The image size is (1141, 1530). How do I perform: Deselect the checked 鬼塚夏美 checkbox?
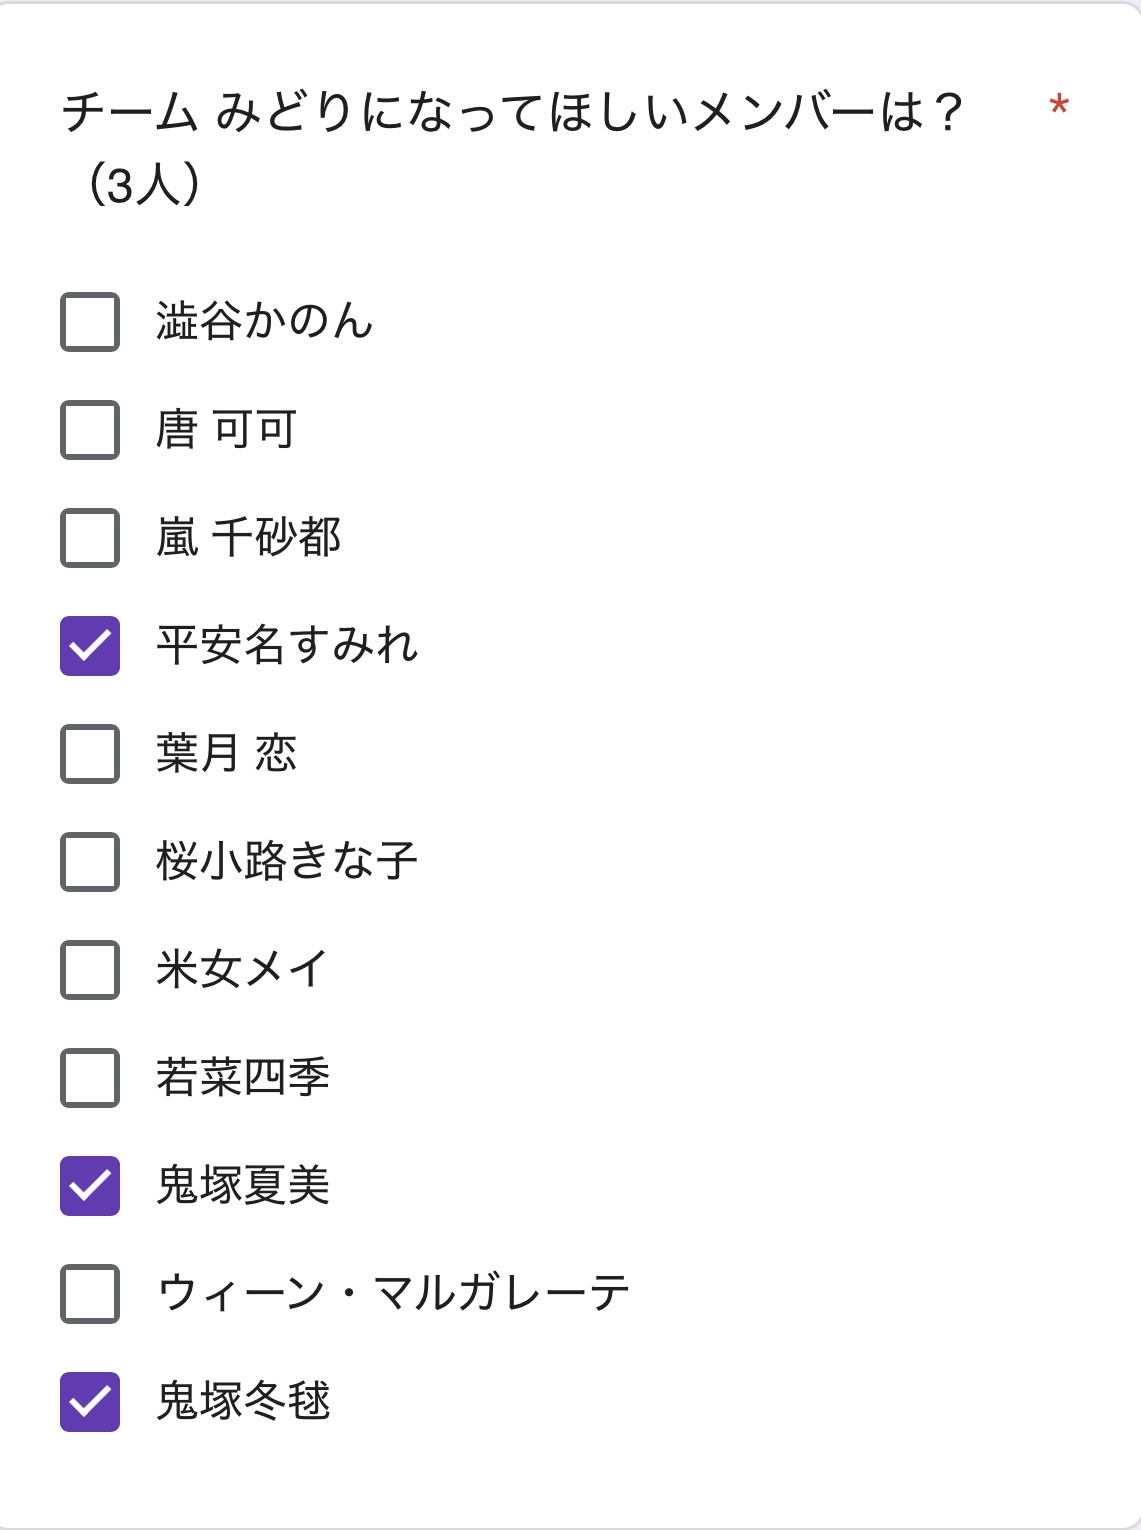[x=90, y=1186]
